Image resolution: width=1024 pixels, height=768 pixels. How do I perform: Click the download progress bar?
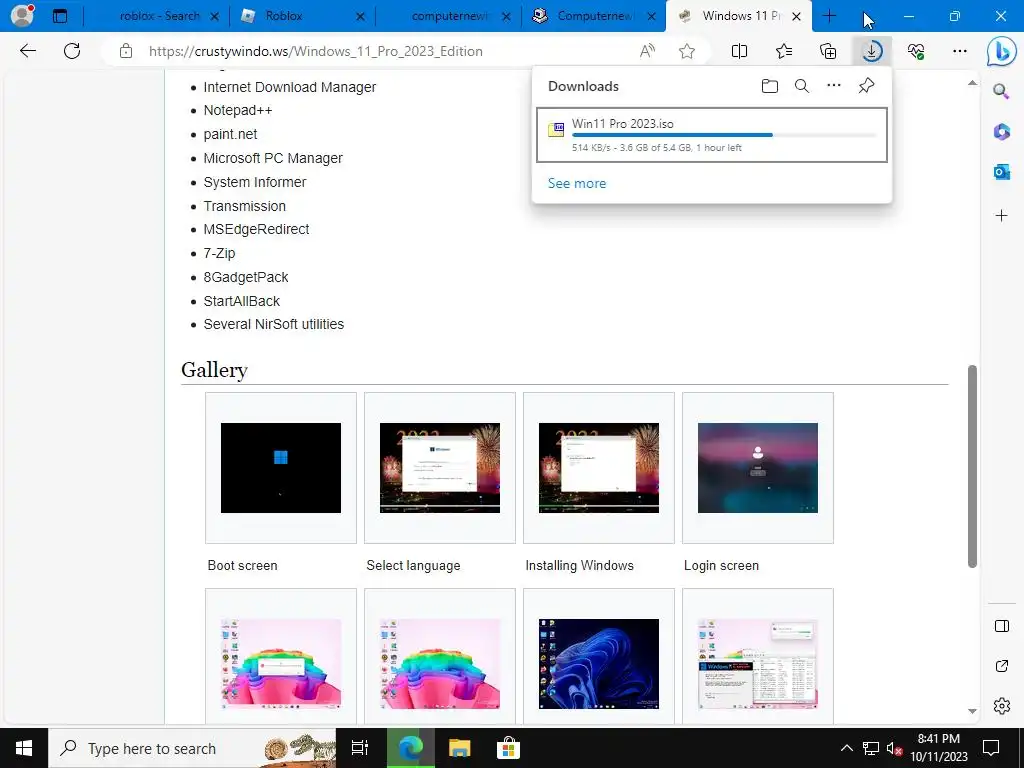[724, 135]
